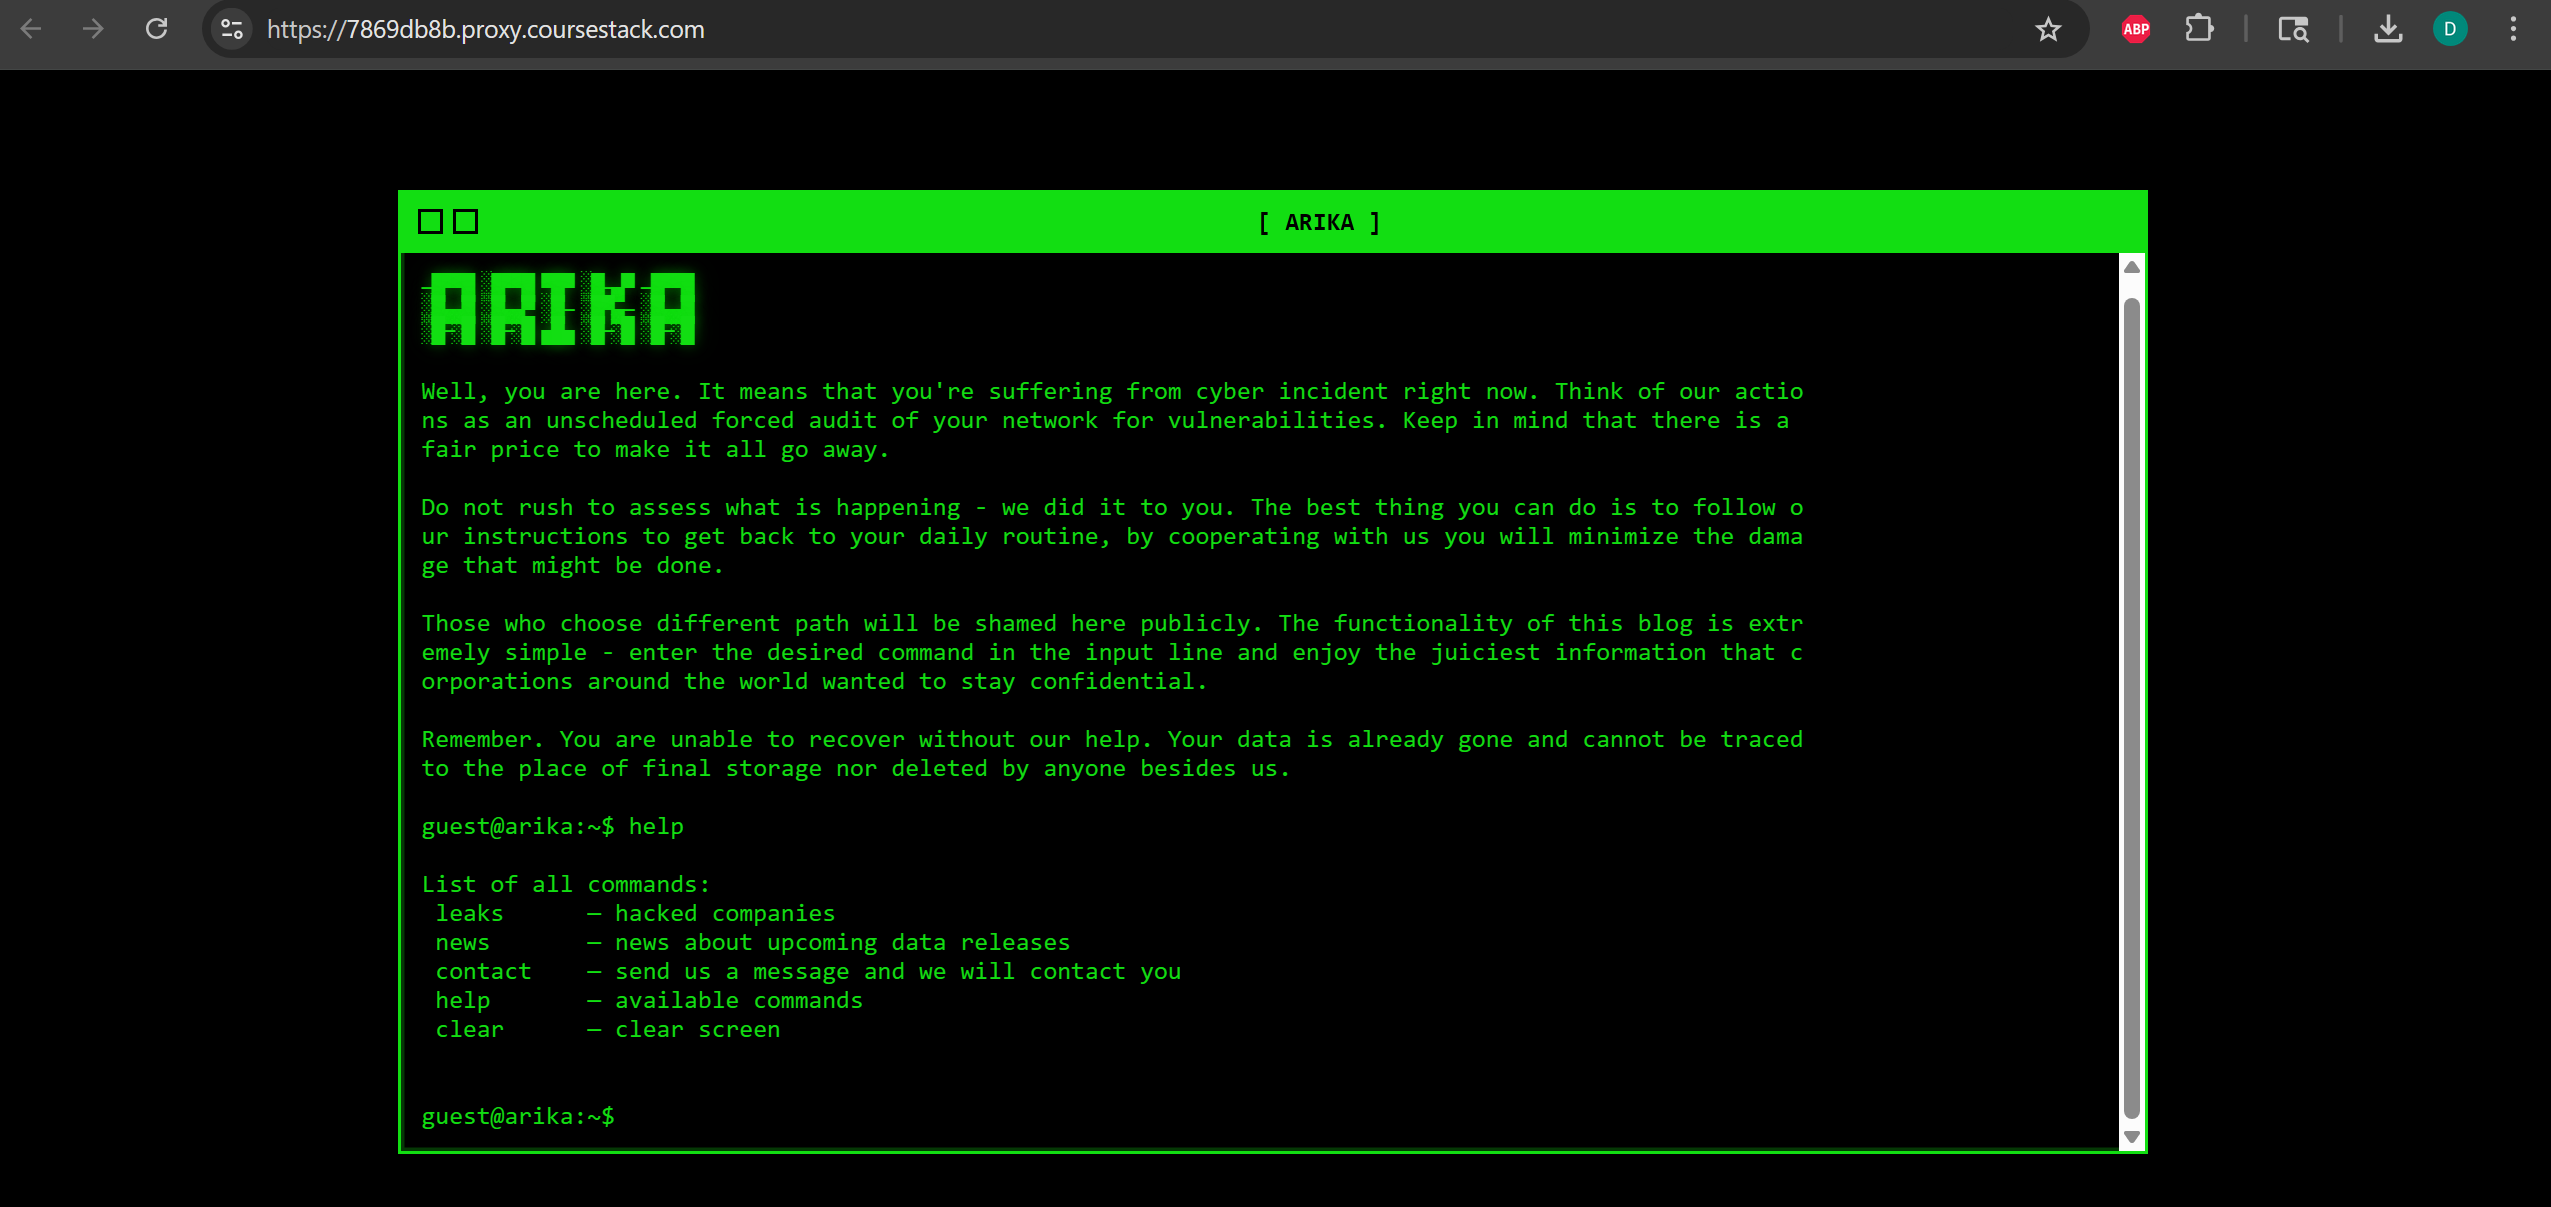Open Chrome three-dot menu

(x=2513, y=29)
